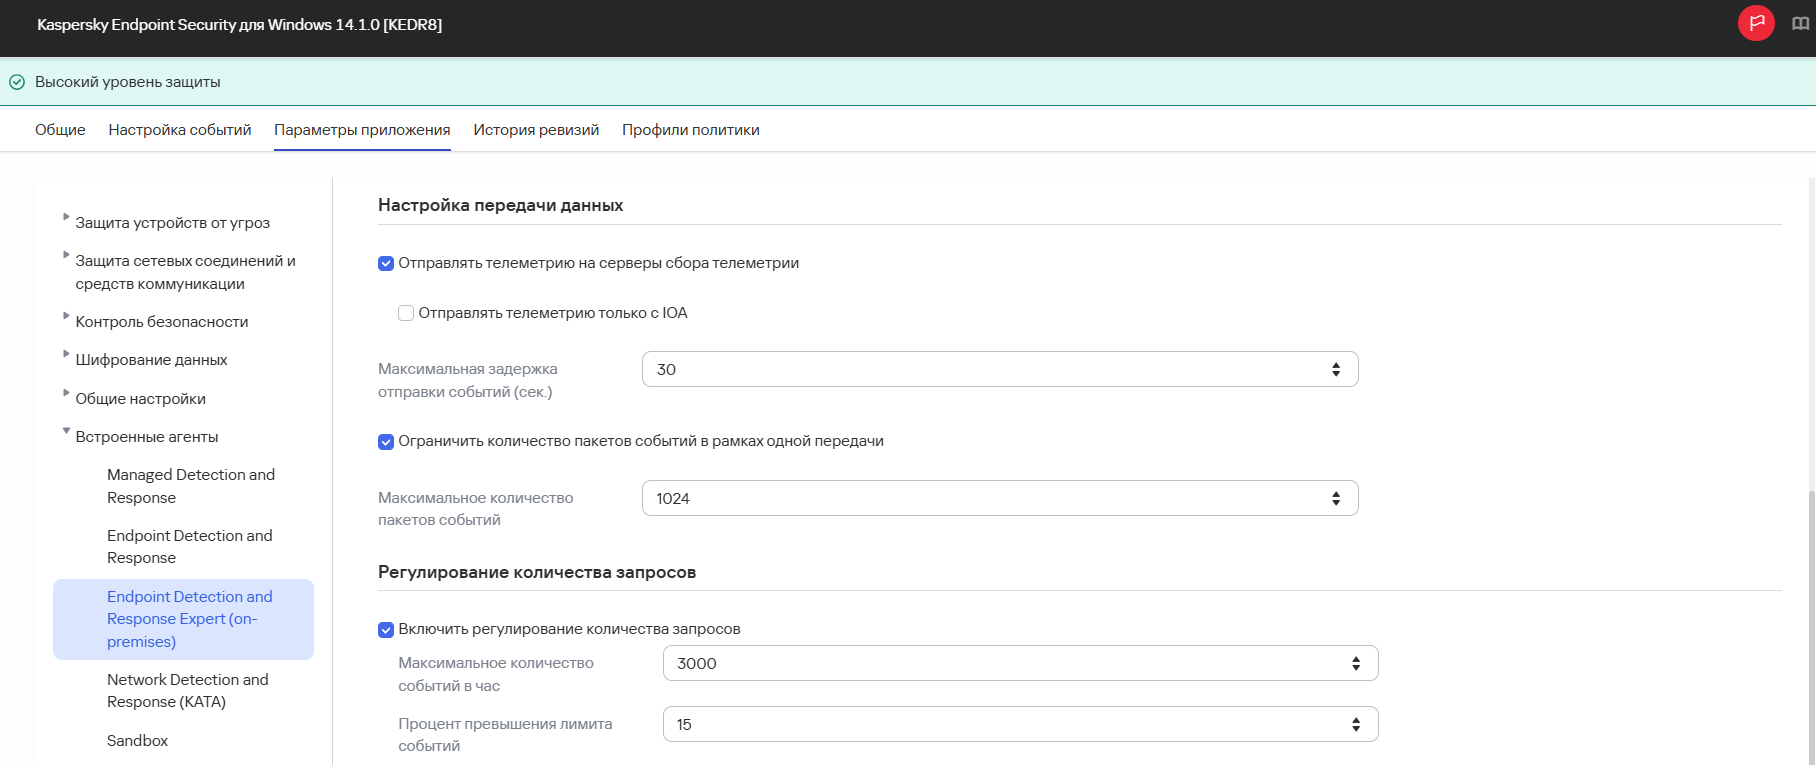This screenshot has width=1816, height=765.
Task: Select 'Sandbox' in the sidebar tree
Action: 137,741
